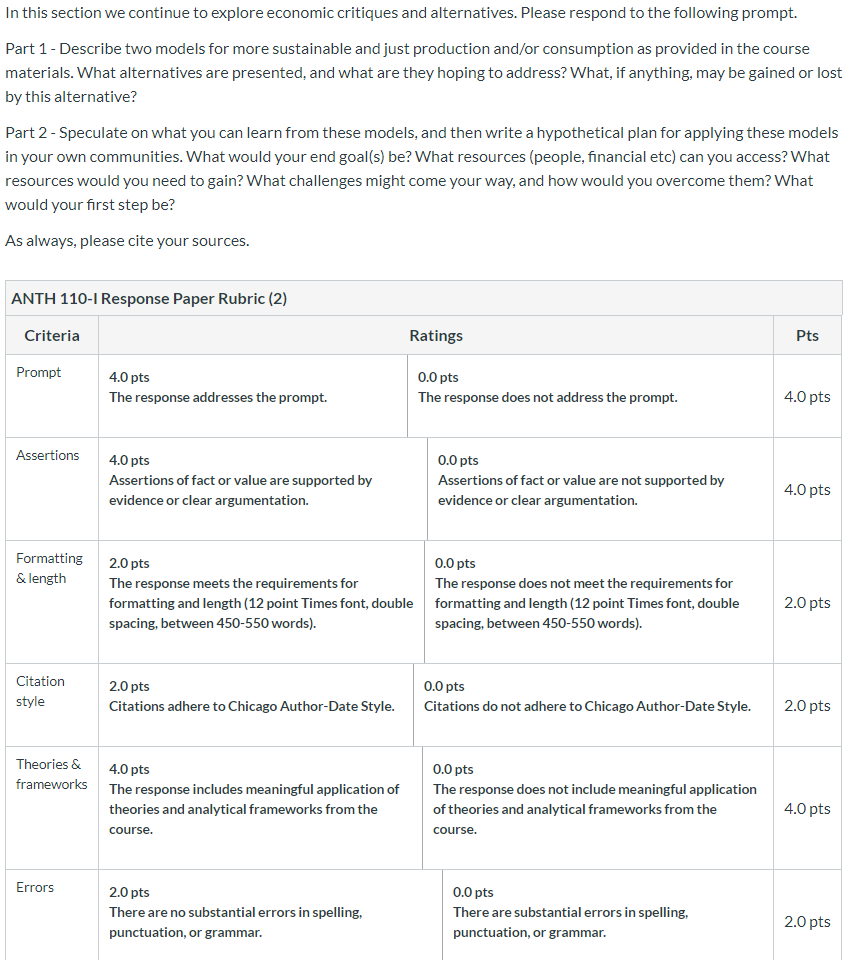Choose 4.0 pts meaningful application of theories
This screenshot has height=960, width=845.
tap(260, 808)
